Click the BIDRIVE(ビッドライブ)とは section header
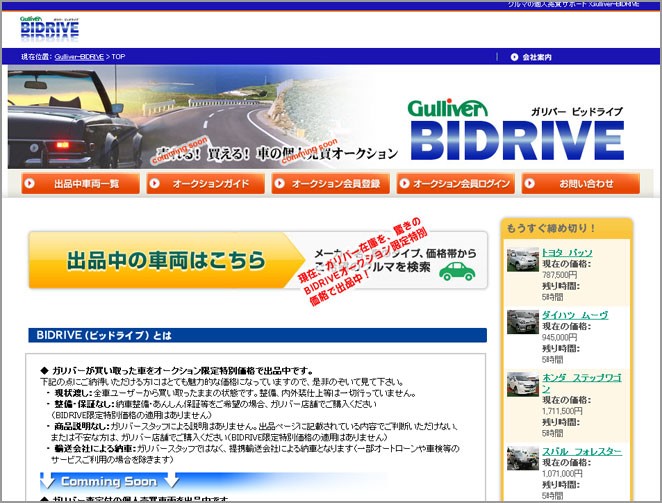This screenshot has height=503, width=662. click(x=258, y=335)
